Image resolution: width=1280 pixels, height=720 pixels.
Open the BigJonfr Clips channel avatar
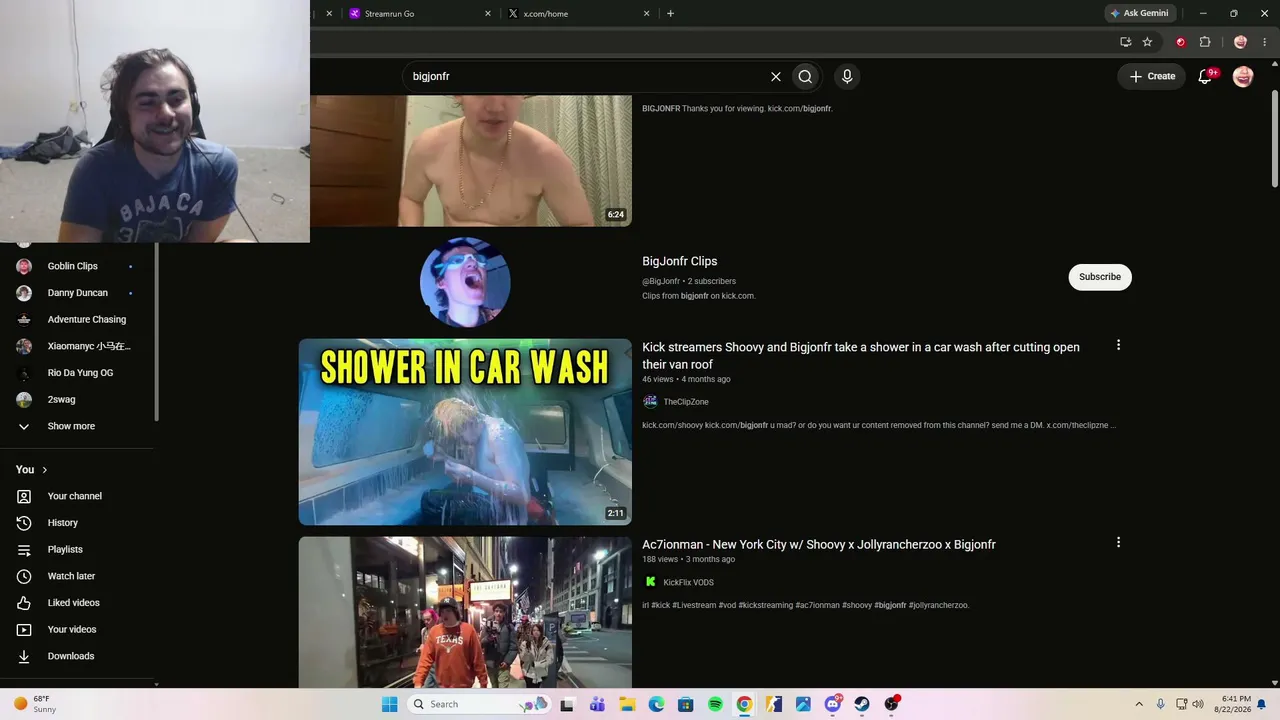pos(465,282)
